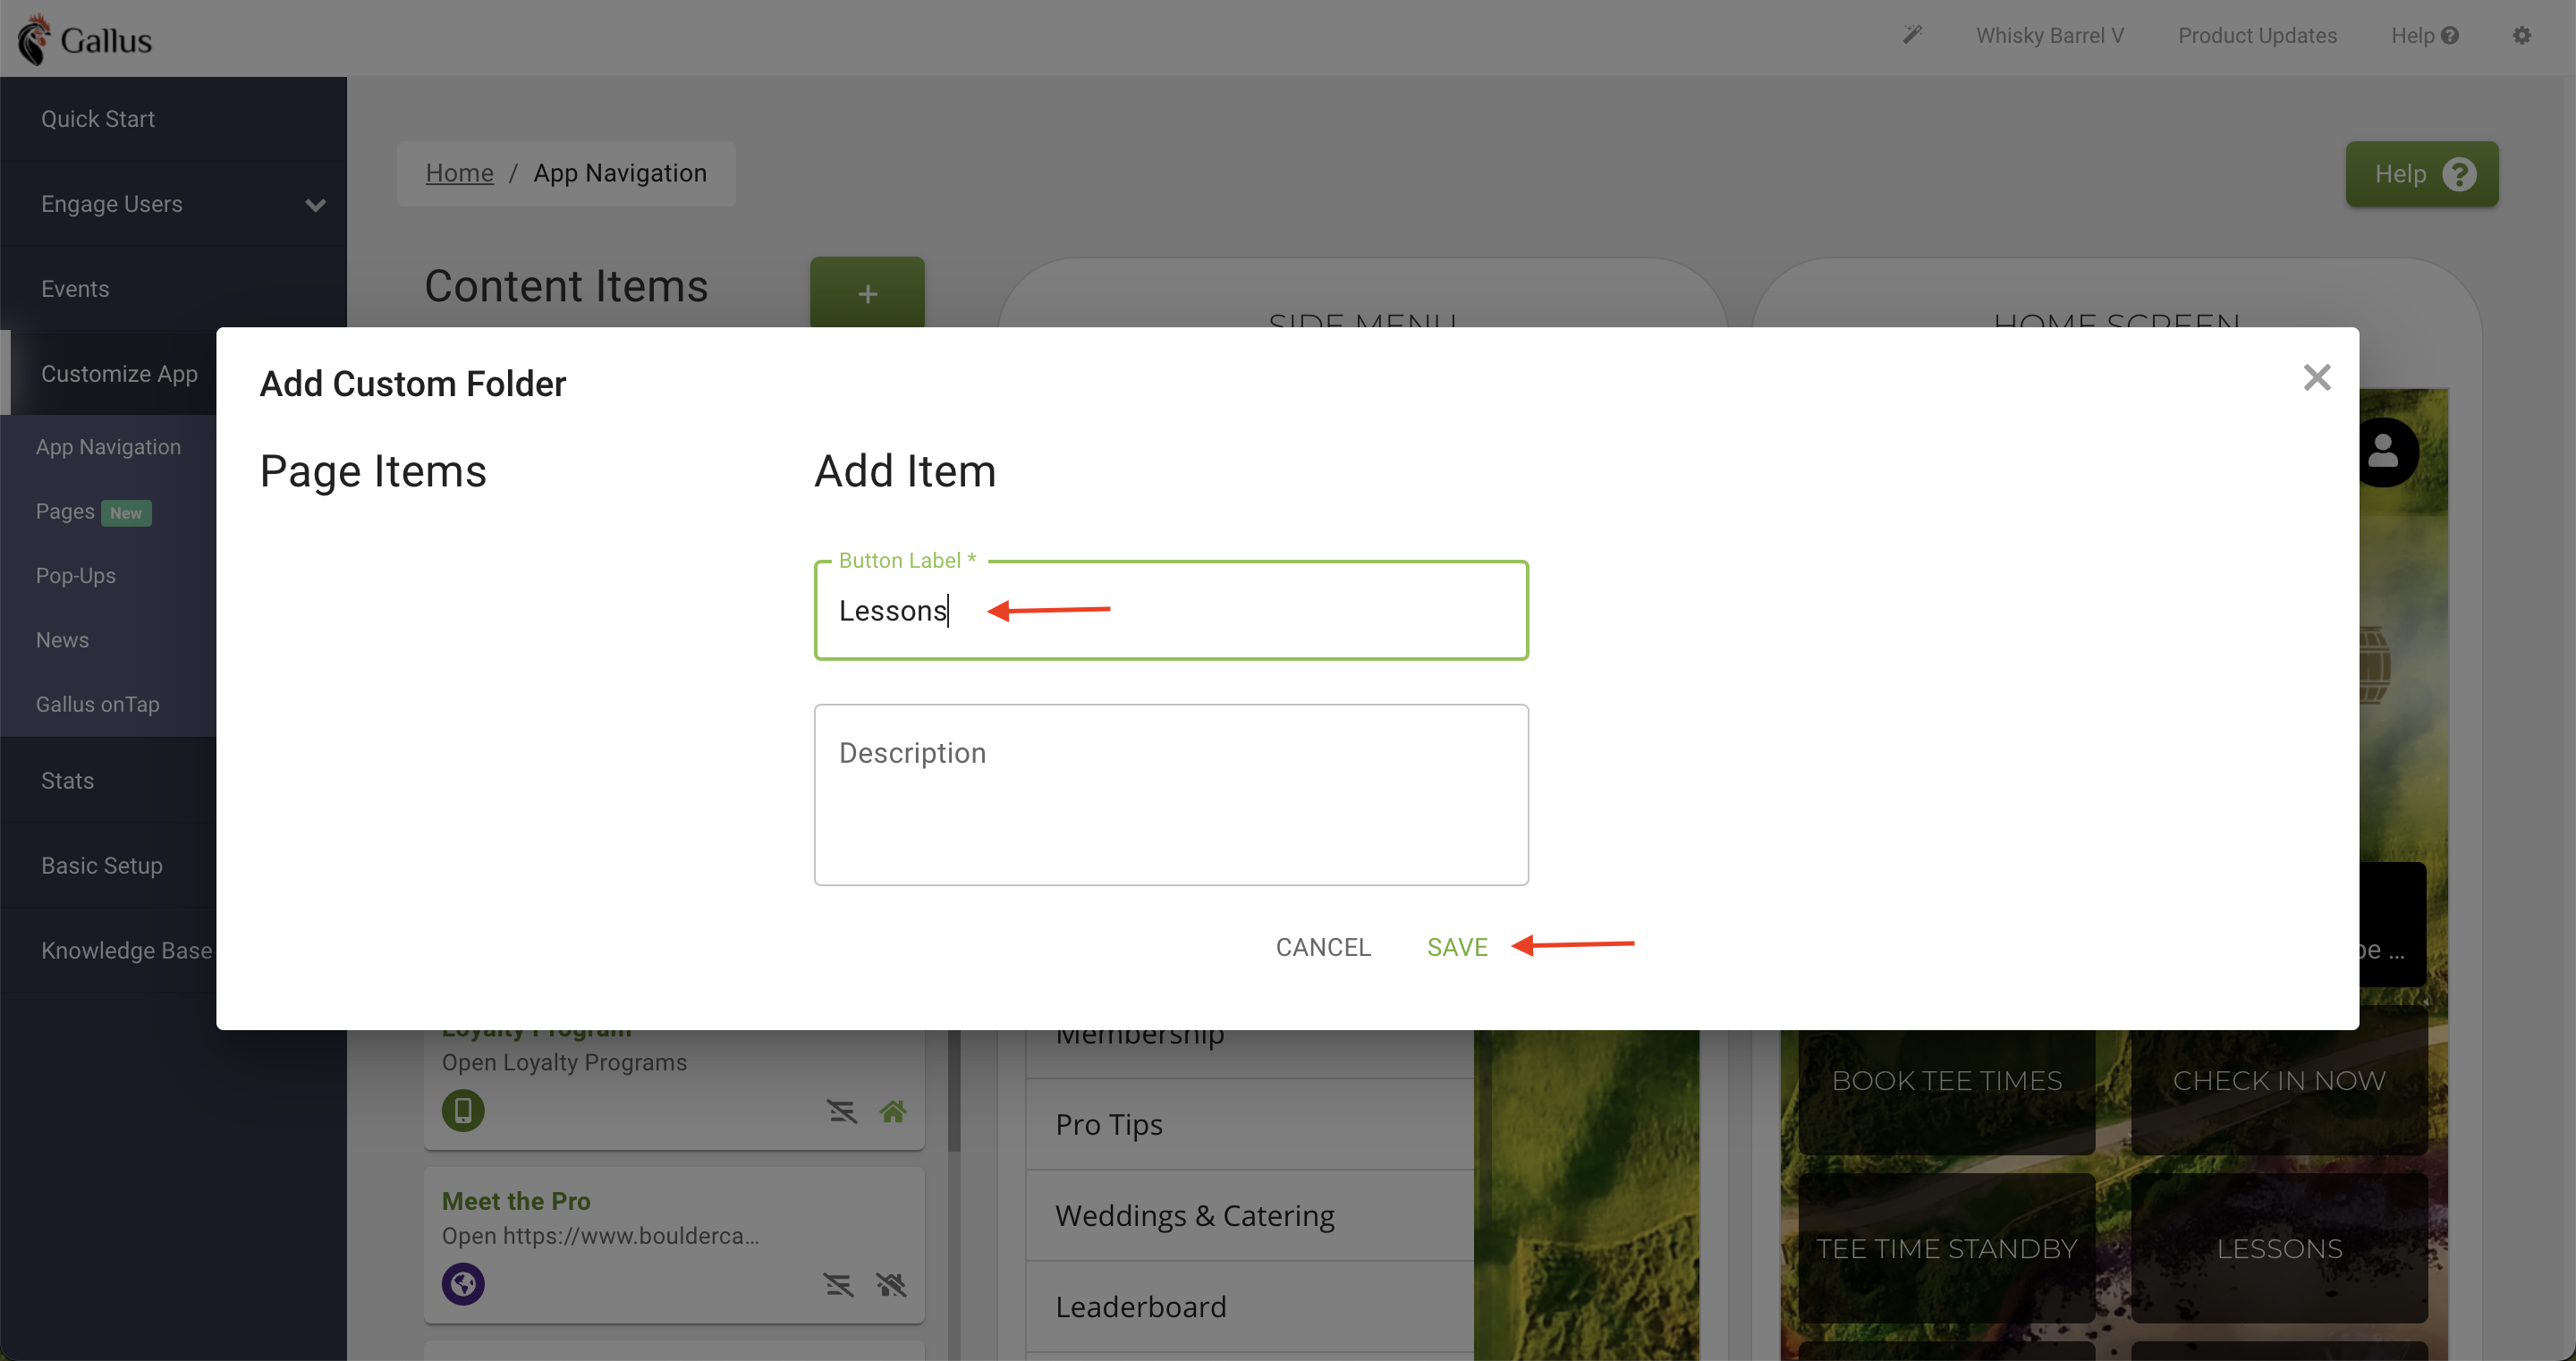Toggle Loyalty Program side menu visibility icon
This screenshot has width=2576, height=1361.
[x=842, y=1111]
